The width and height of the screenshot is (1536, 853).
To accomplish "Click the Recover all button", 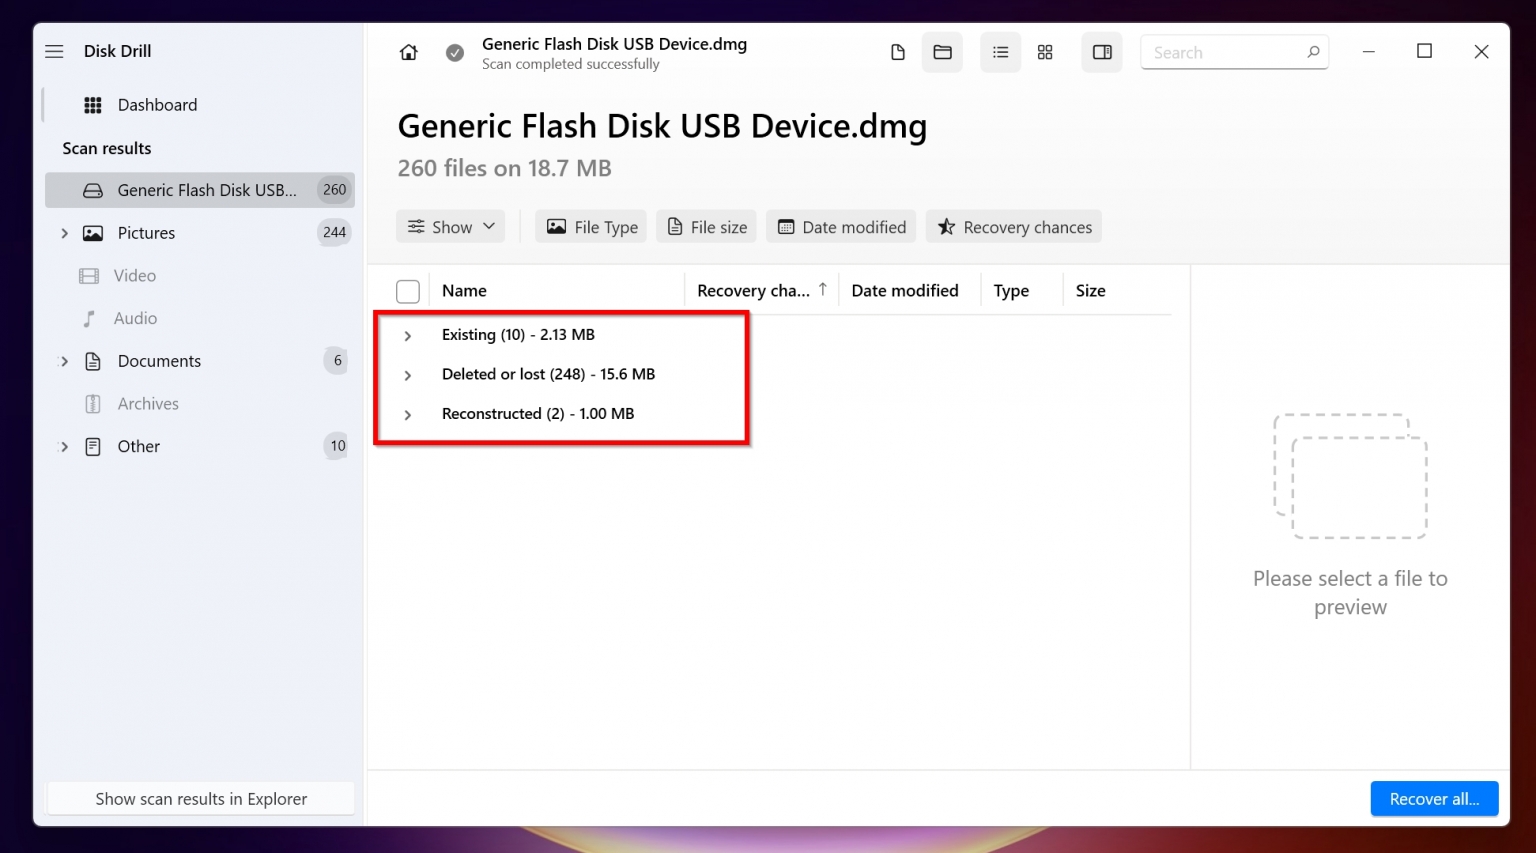I will 1434,798.
